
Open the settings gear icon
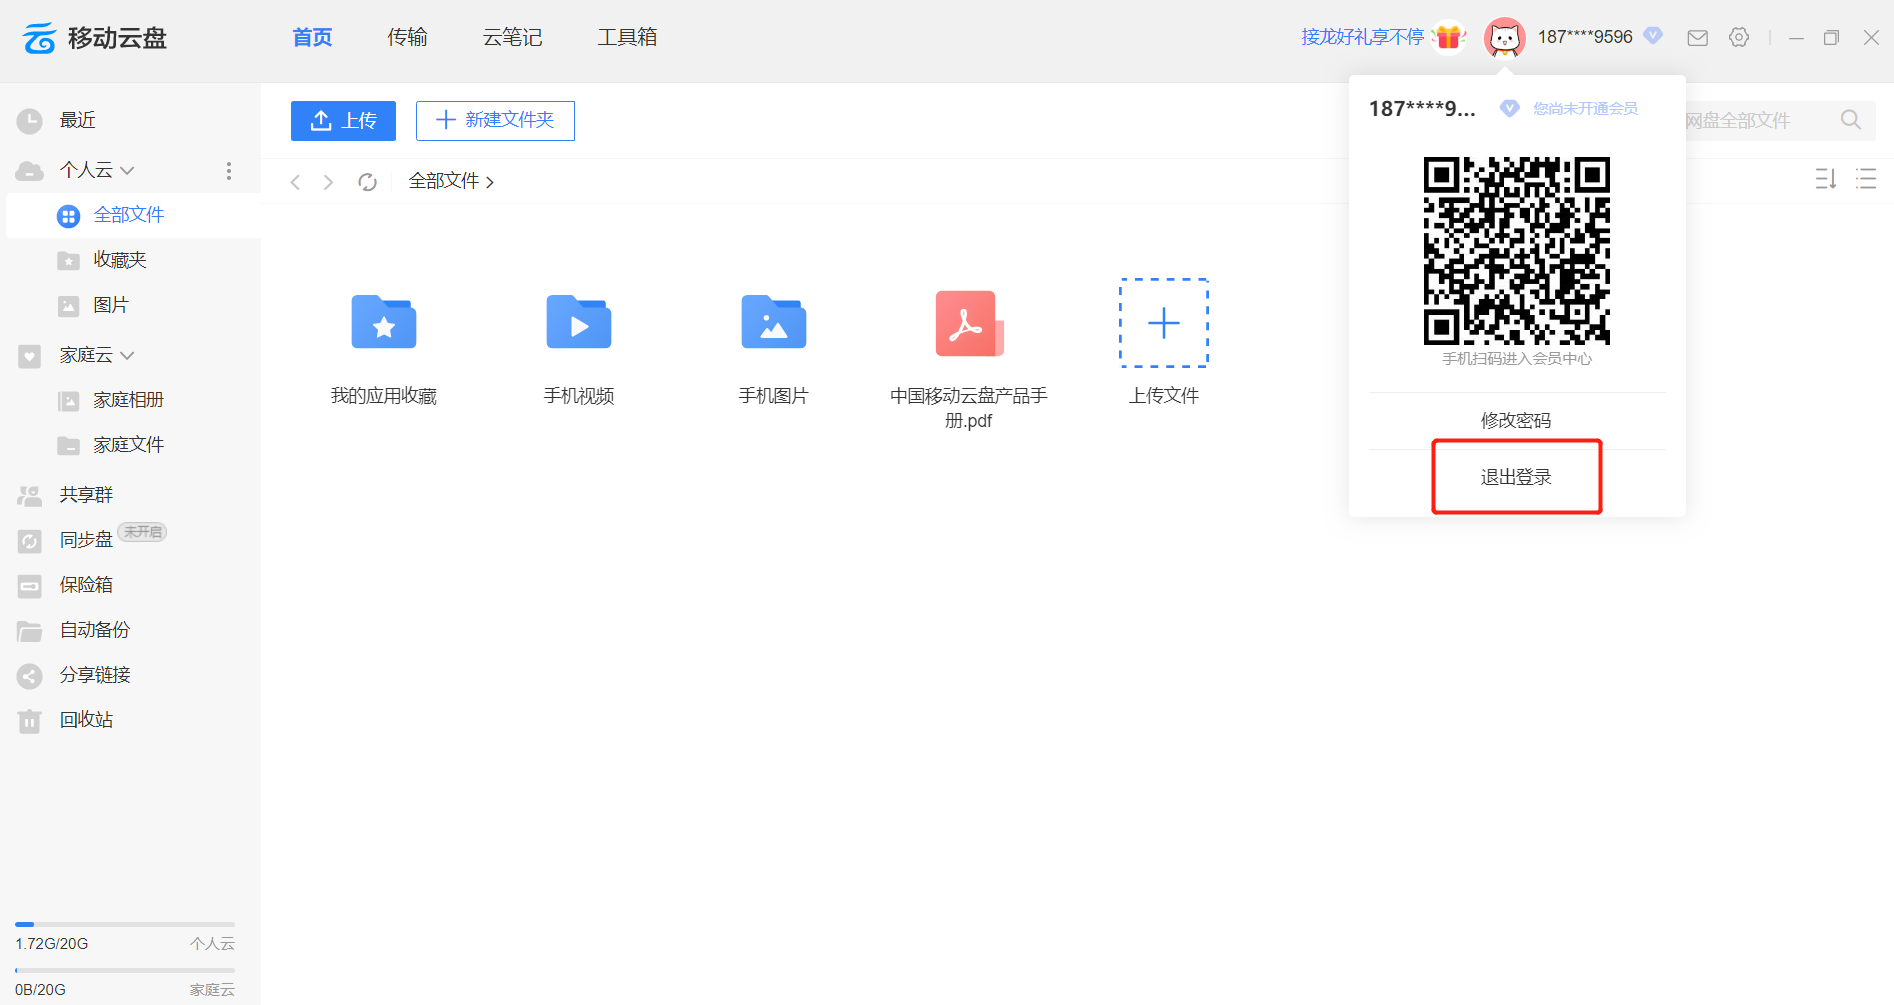pyautogui.click(x=1739, y=37)
